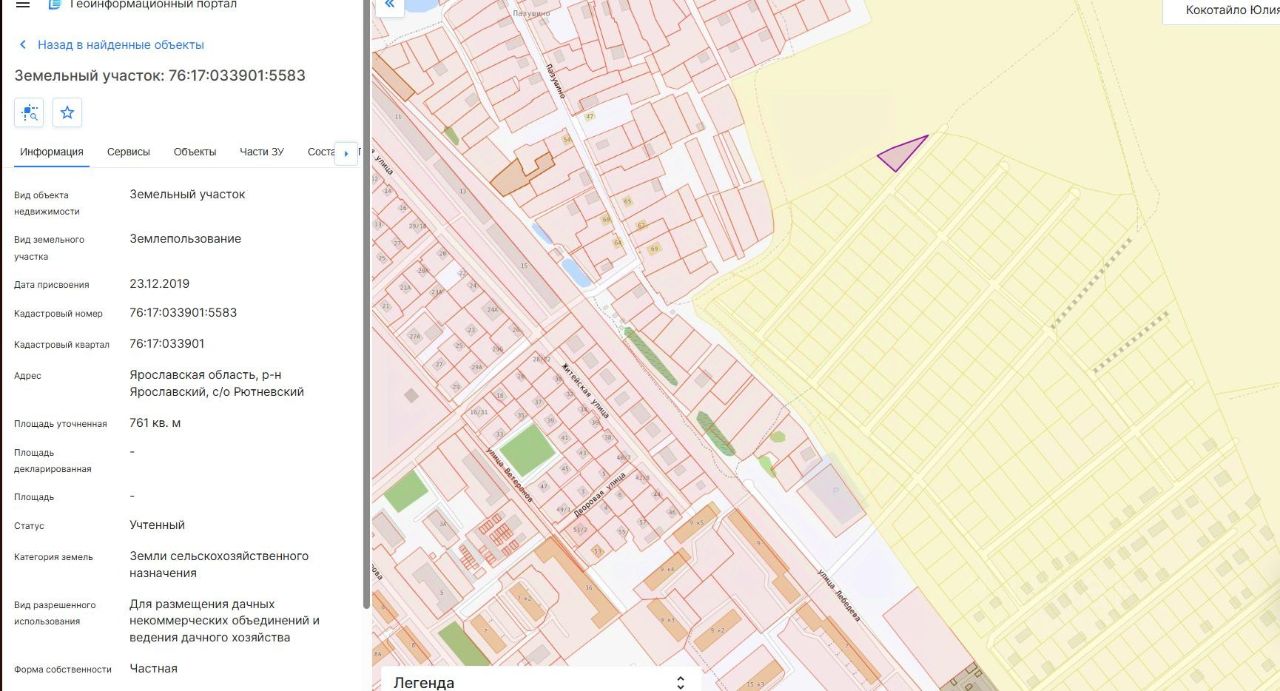Open the partially hidden Состав tab

[320, 152]
